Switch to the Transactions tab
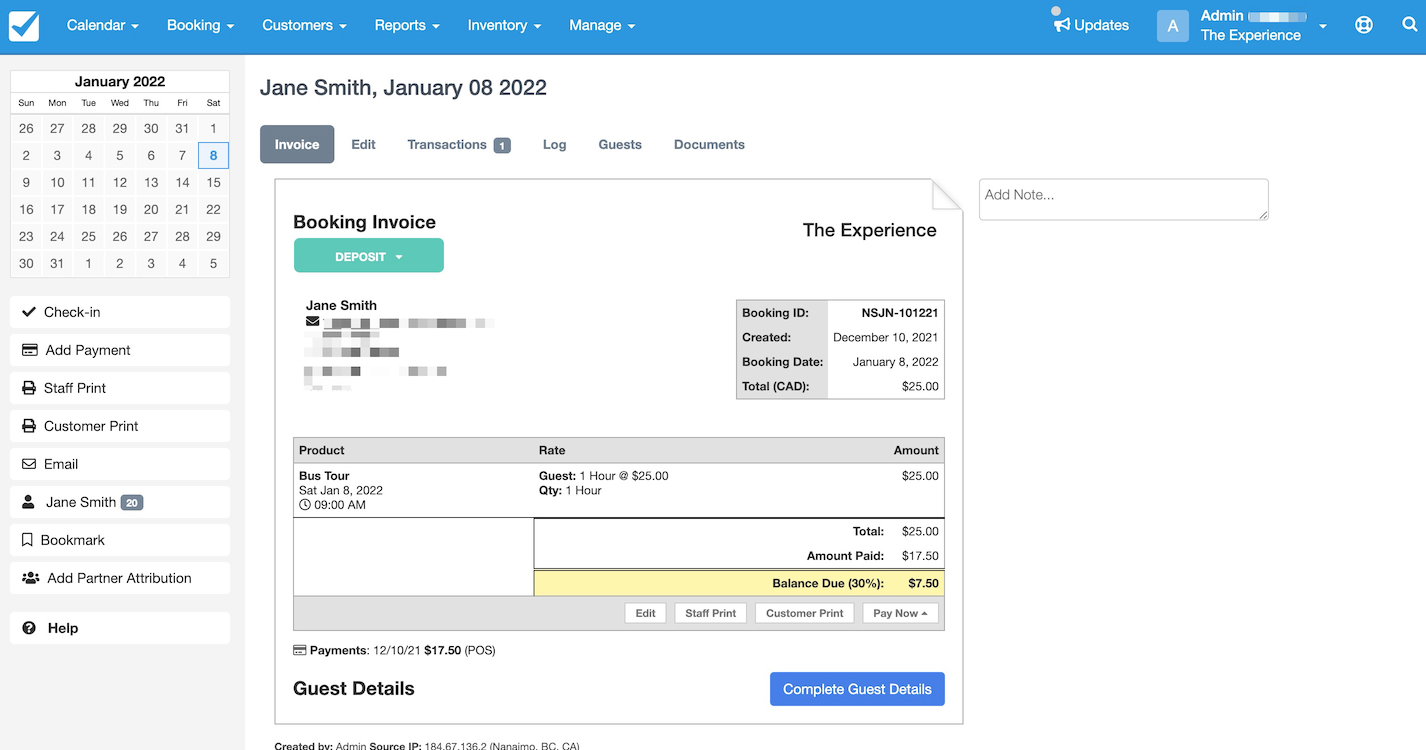1426x750 pixels. (x=459, y=144)
